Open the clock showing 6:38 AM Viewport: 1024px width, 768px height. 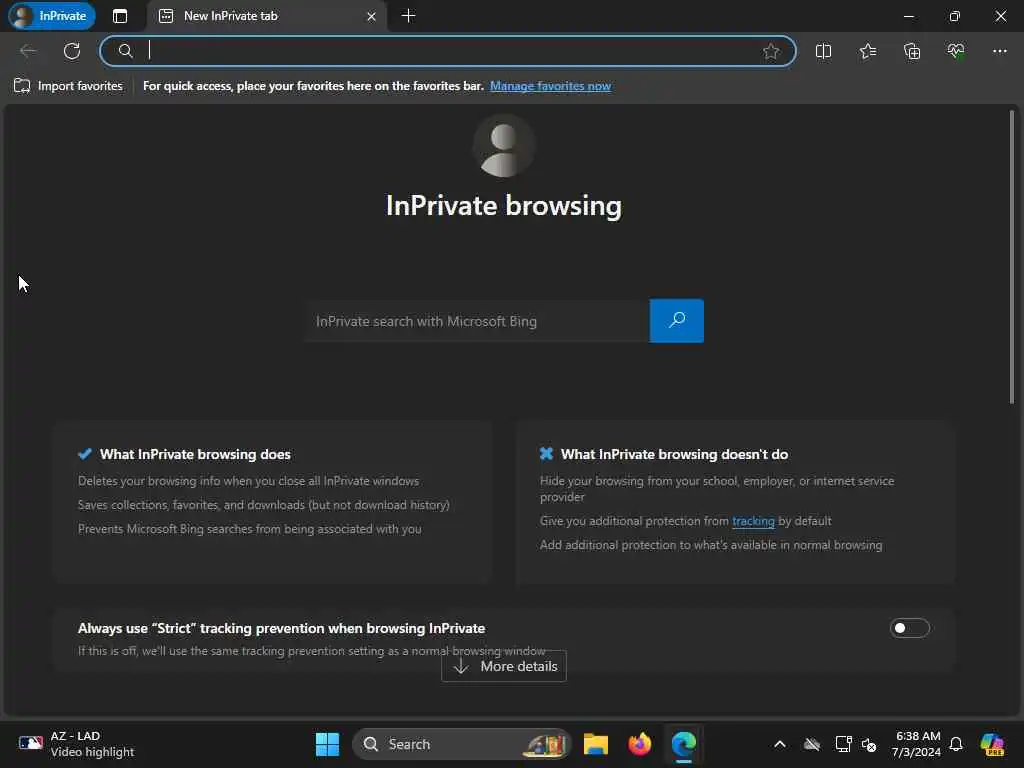point(917,744)
